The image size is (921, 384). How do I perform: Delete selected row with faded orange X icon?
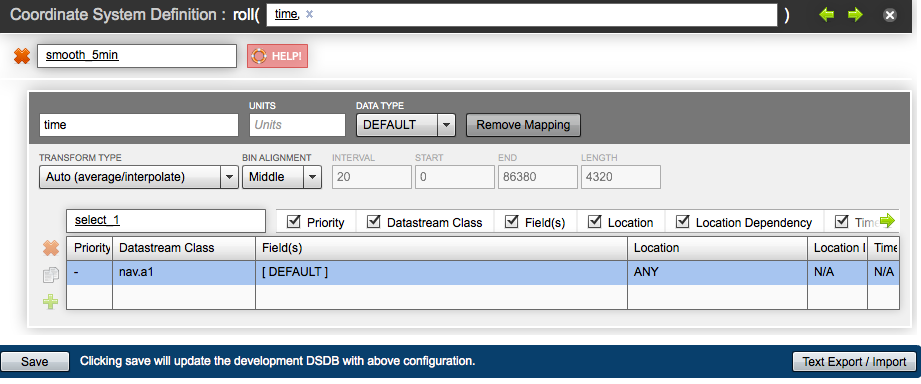(51, 248)
